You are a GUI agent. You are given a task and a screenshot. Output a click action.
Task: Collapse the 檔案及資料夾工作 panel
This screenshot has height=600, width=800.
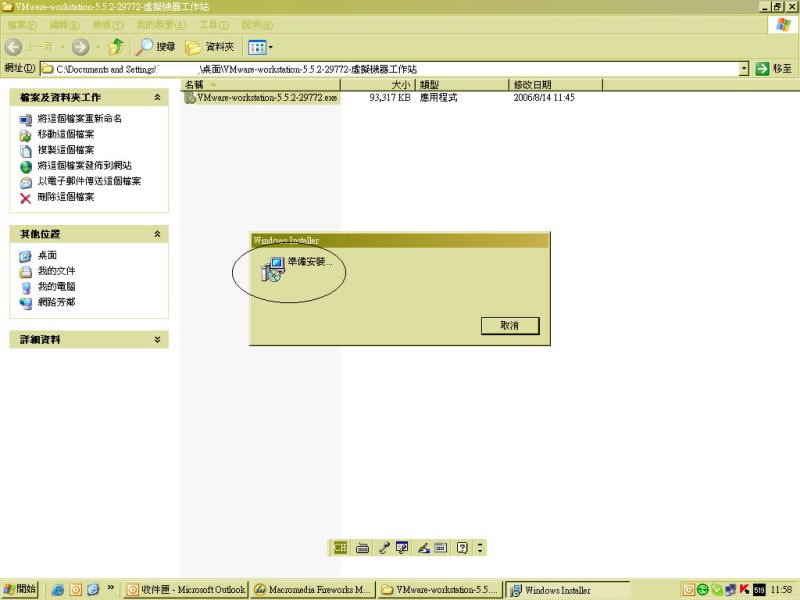click(157, 97)
